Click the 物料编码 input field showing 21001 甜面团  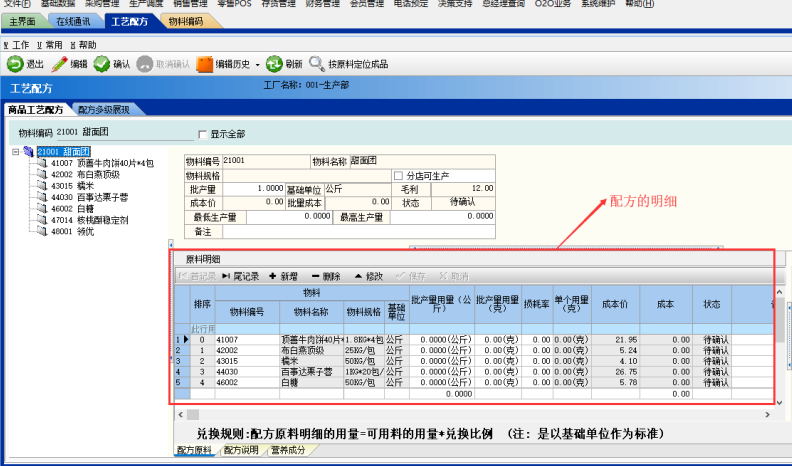pyautogui.click(x=124, y=133)
